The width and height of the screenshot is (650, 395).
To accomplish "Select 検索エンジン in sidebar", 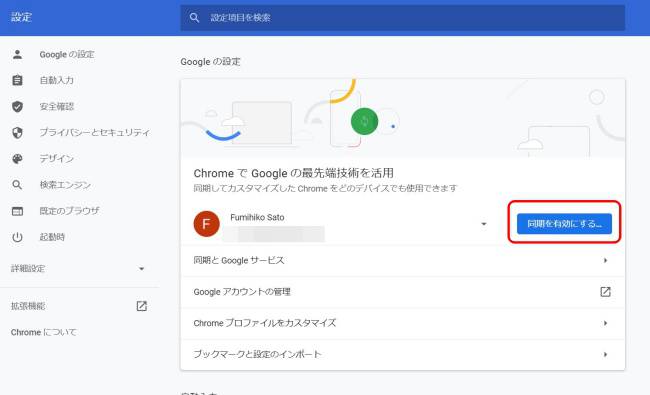I will (x=65, y=185).
